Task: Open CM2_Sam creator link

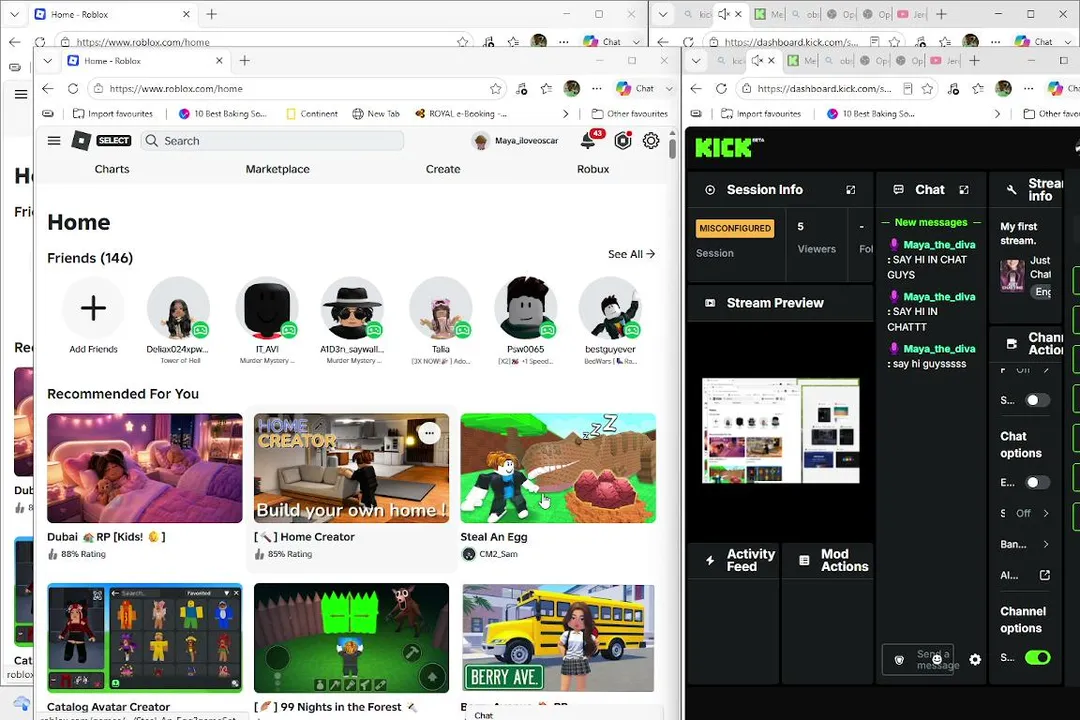Action: point(498,554)
